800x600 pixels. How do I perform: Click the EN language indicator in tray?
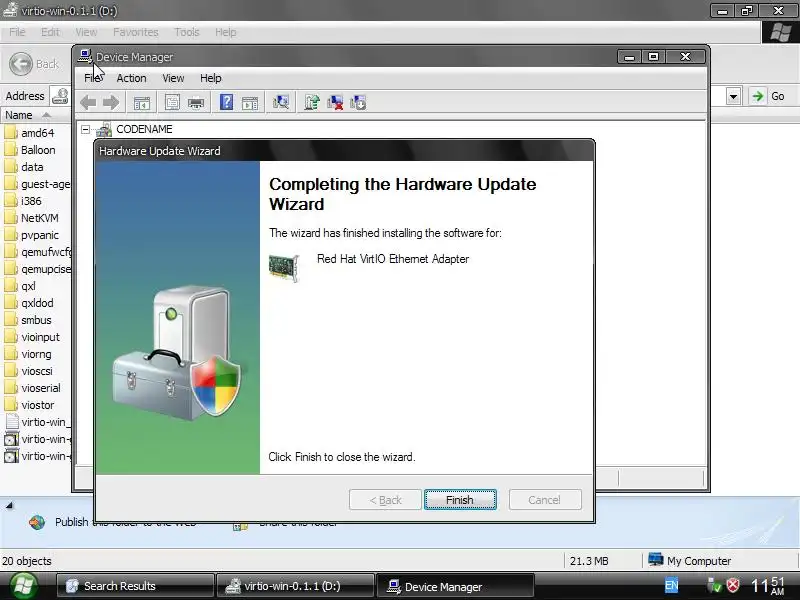click(671, 586)
